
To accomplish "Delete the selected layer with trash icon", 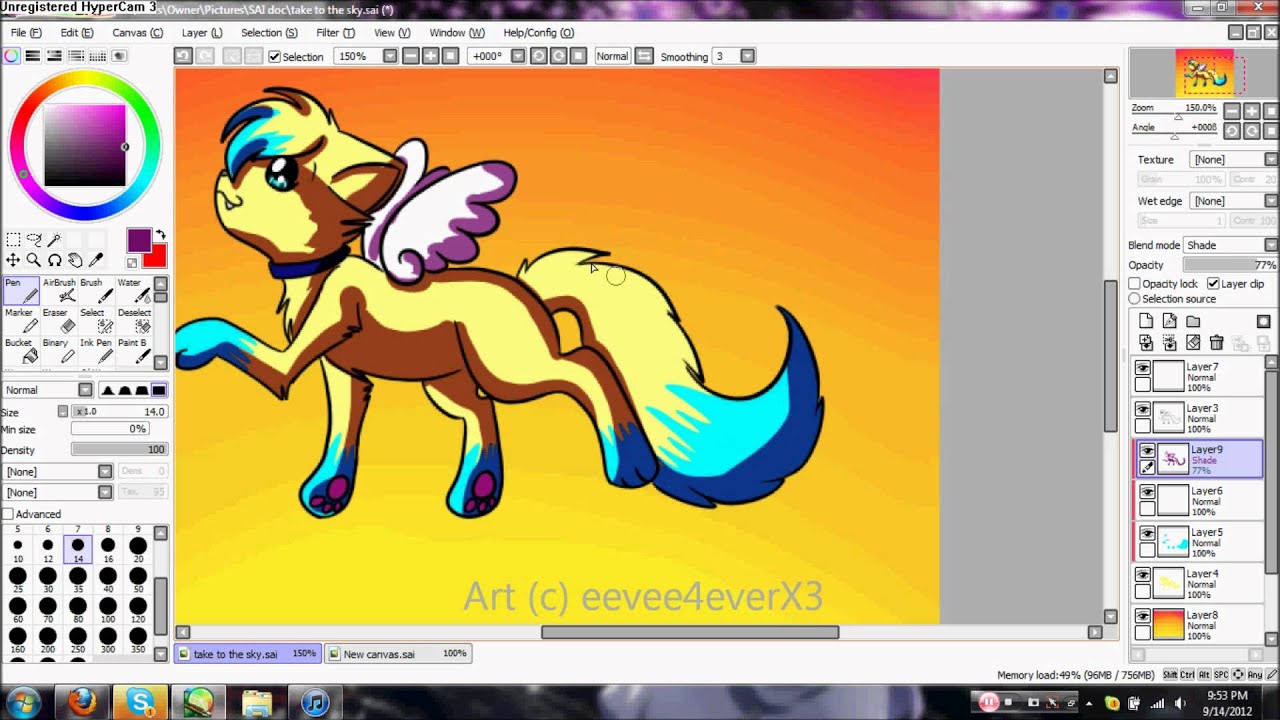I will coord(1217,343).
